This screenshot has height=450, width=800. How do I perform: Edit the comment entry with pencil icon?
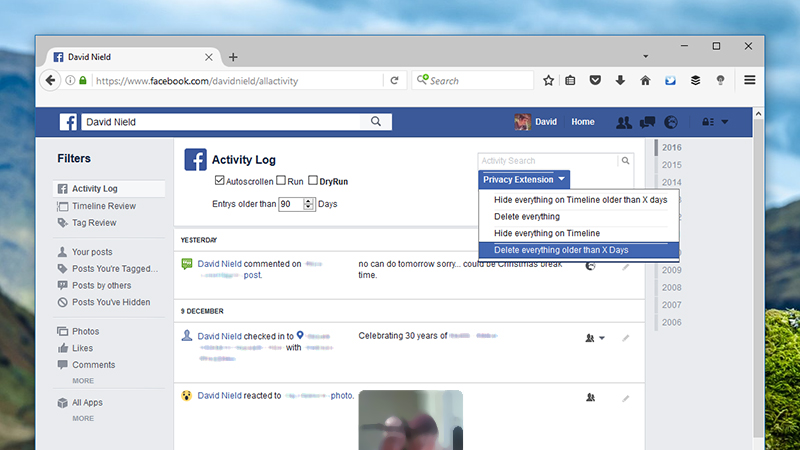coord(626,267)
